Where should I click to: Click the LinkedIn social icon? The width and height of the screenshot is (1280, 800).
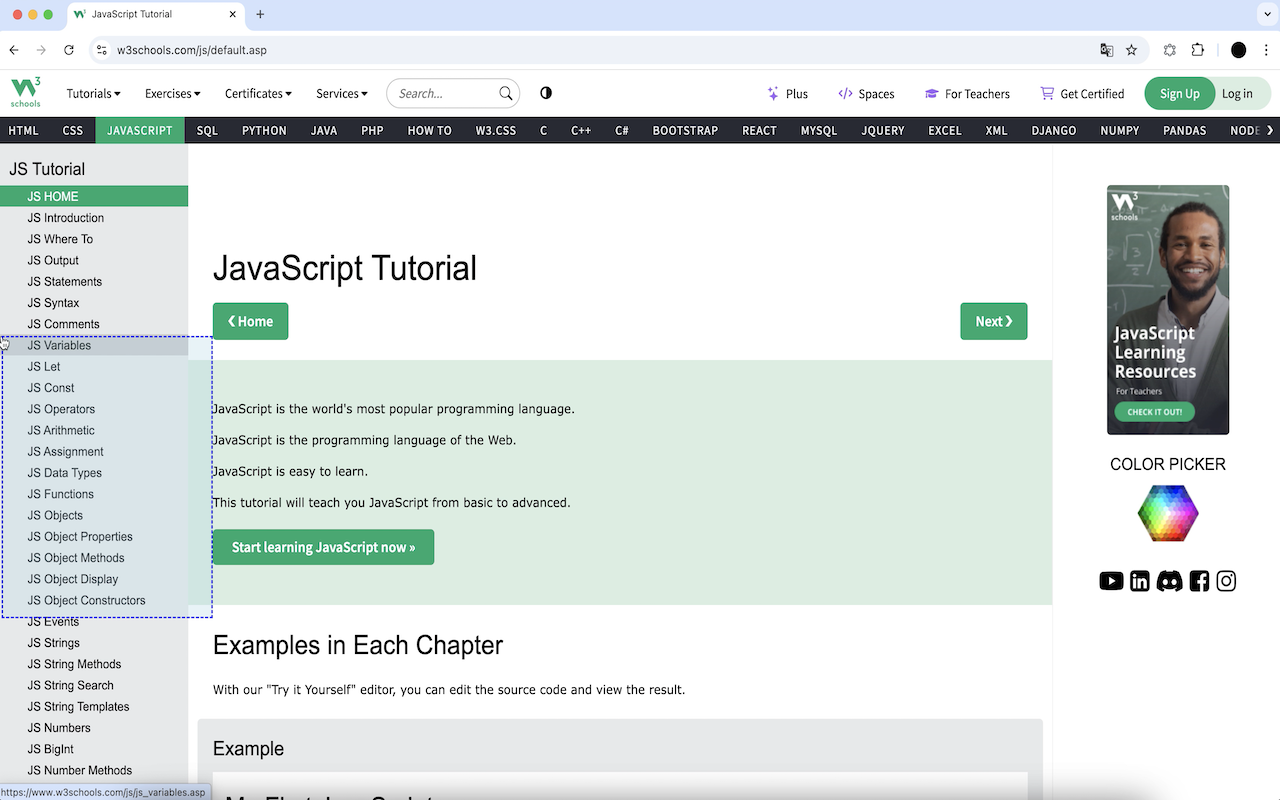pyautogui.click(x=1140, y=581)
